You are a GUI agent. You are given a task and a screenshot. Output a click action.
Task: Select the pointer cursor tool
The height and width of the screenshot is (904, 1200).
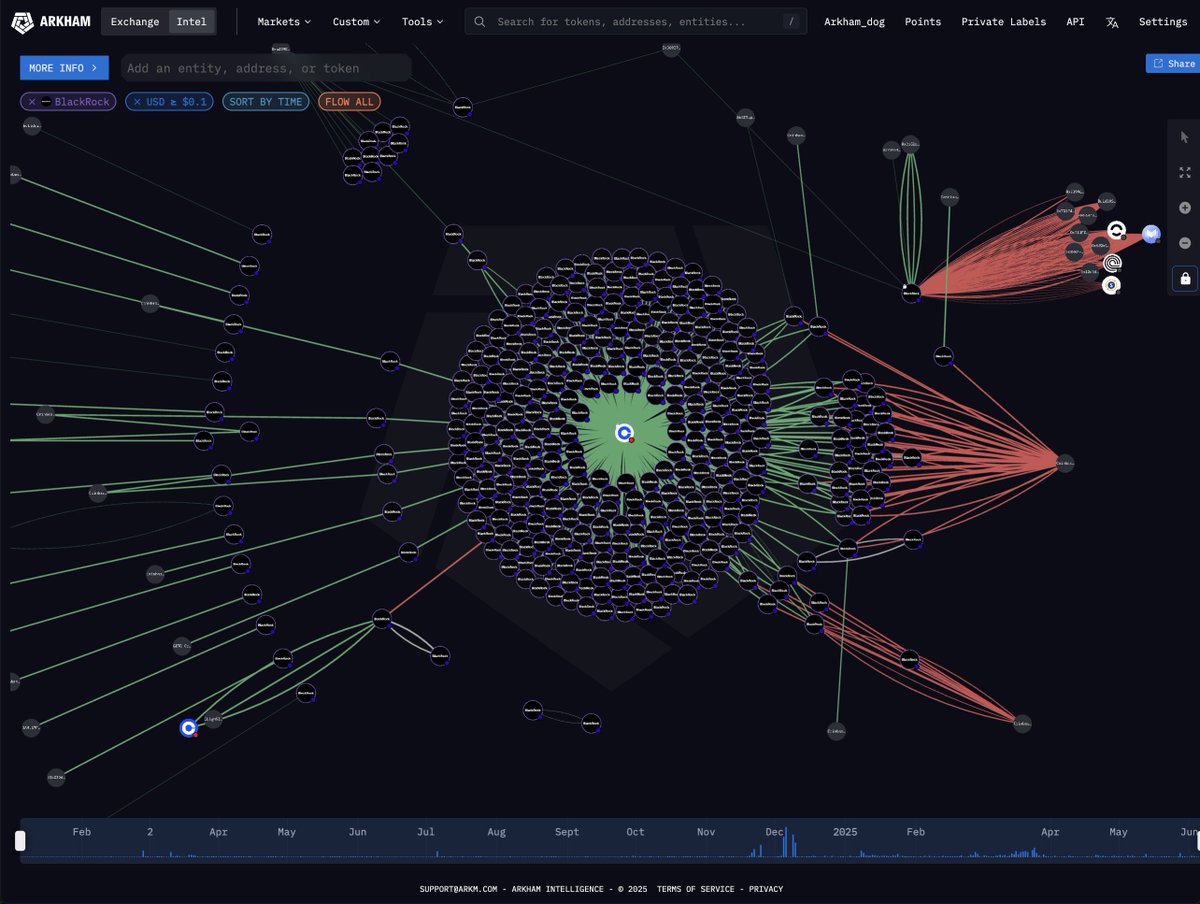pyautogui.click(x=1185, y=137)
